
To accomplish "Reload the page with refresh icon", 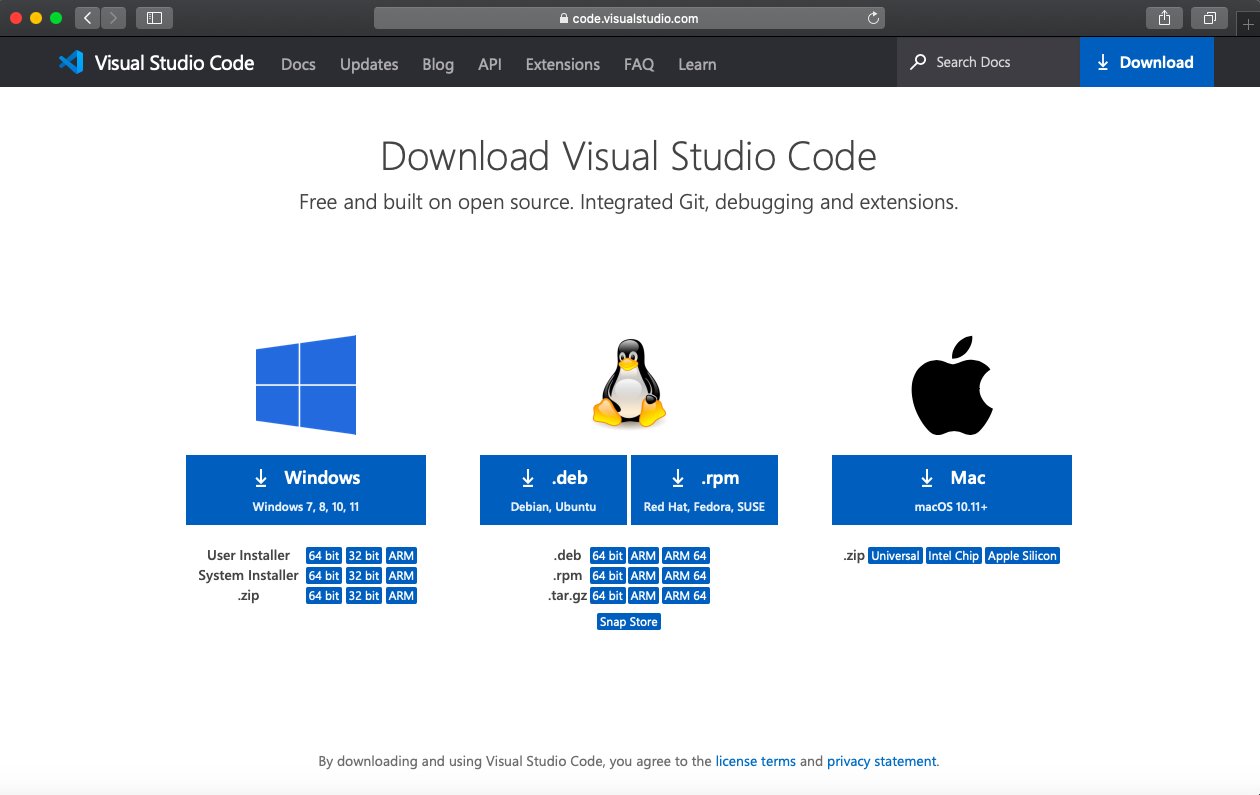I will click(x=873, y=18).
